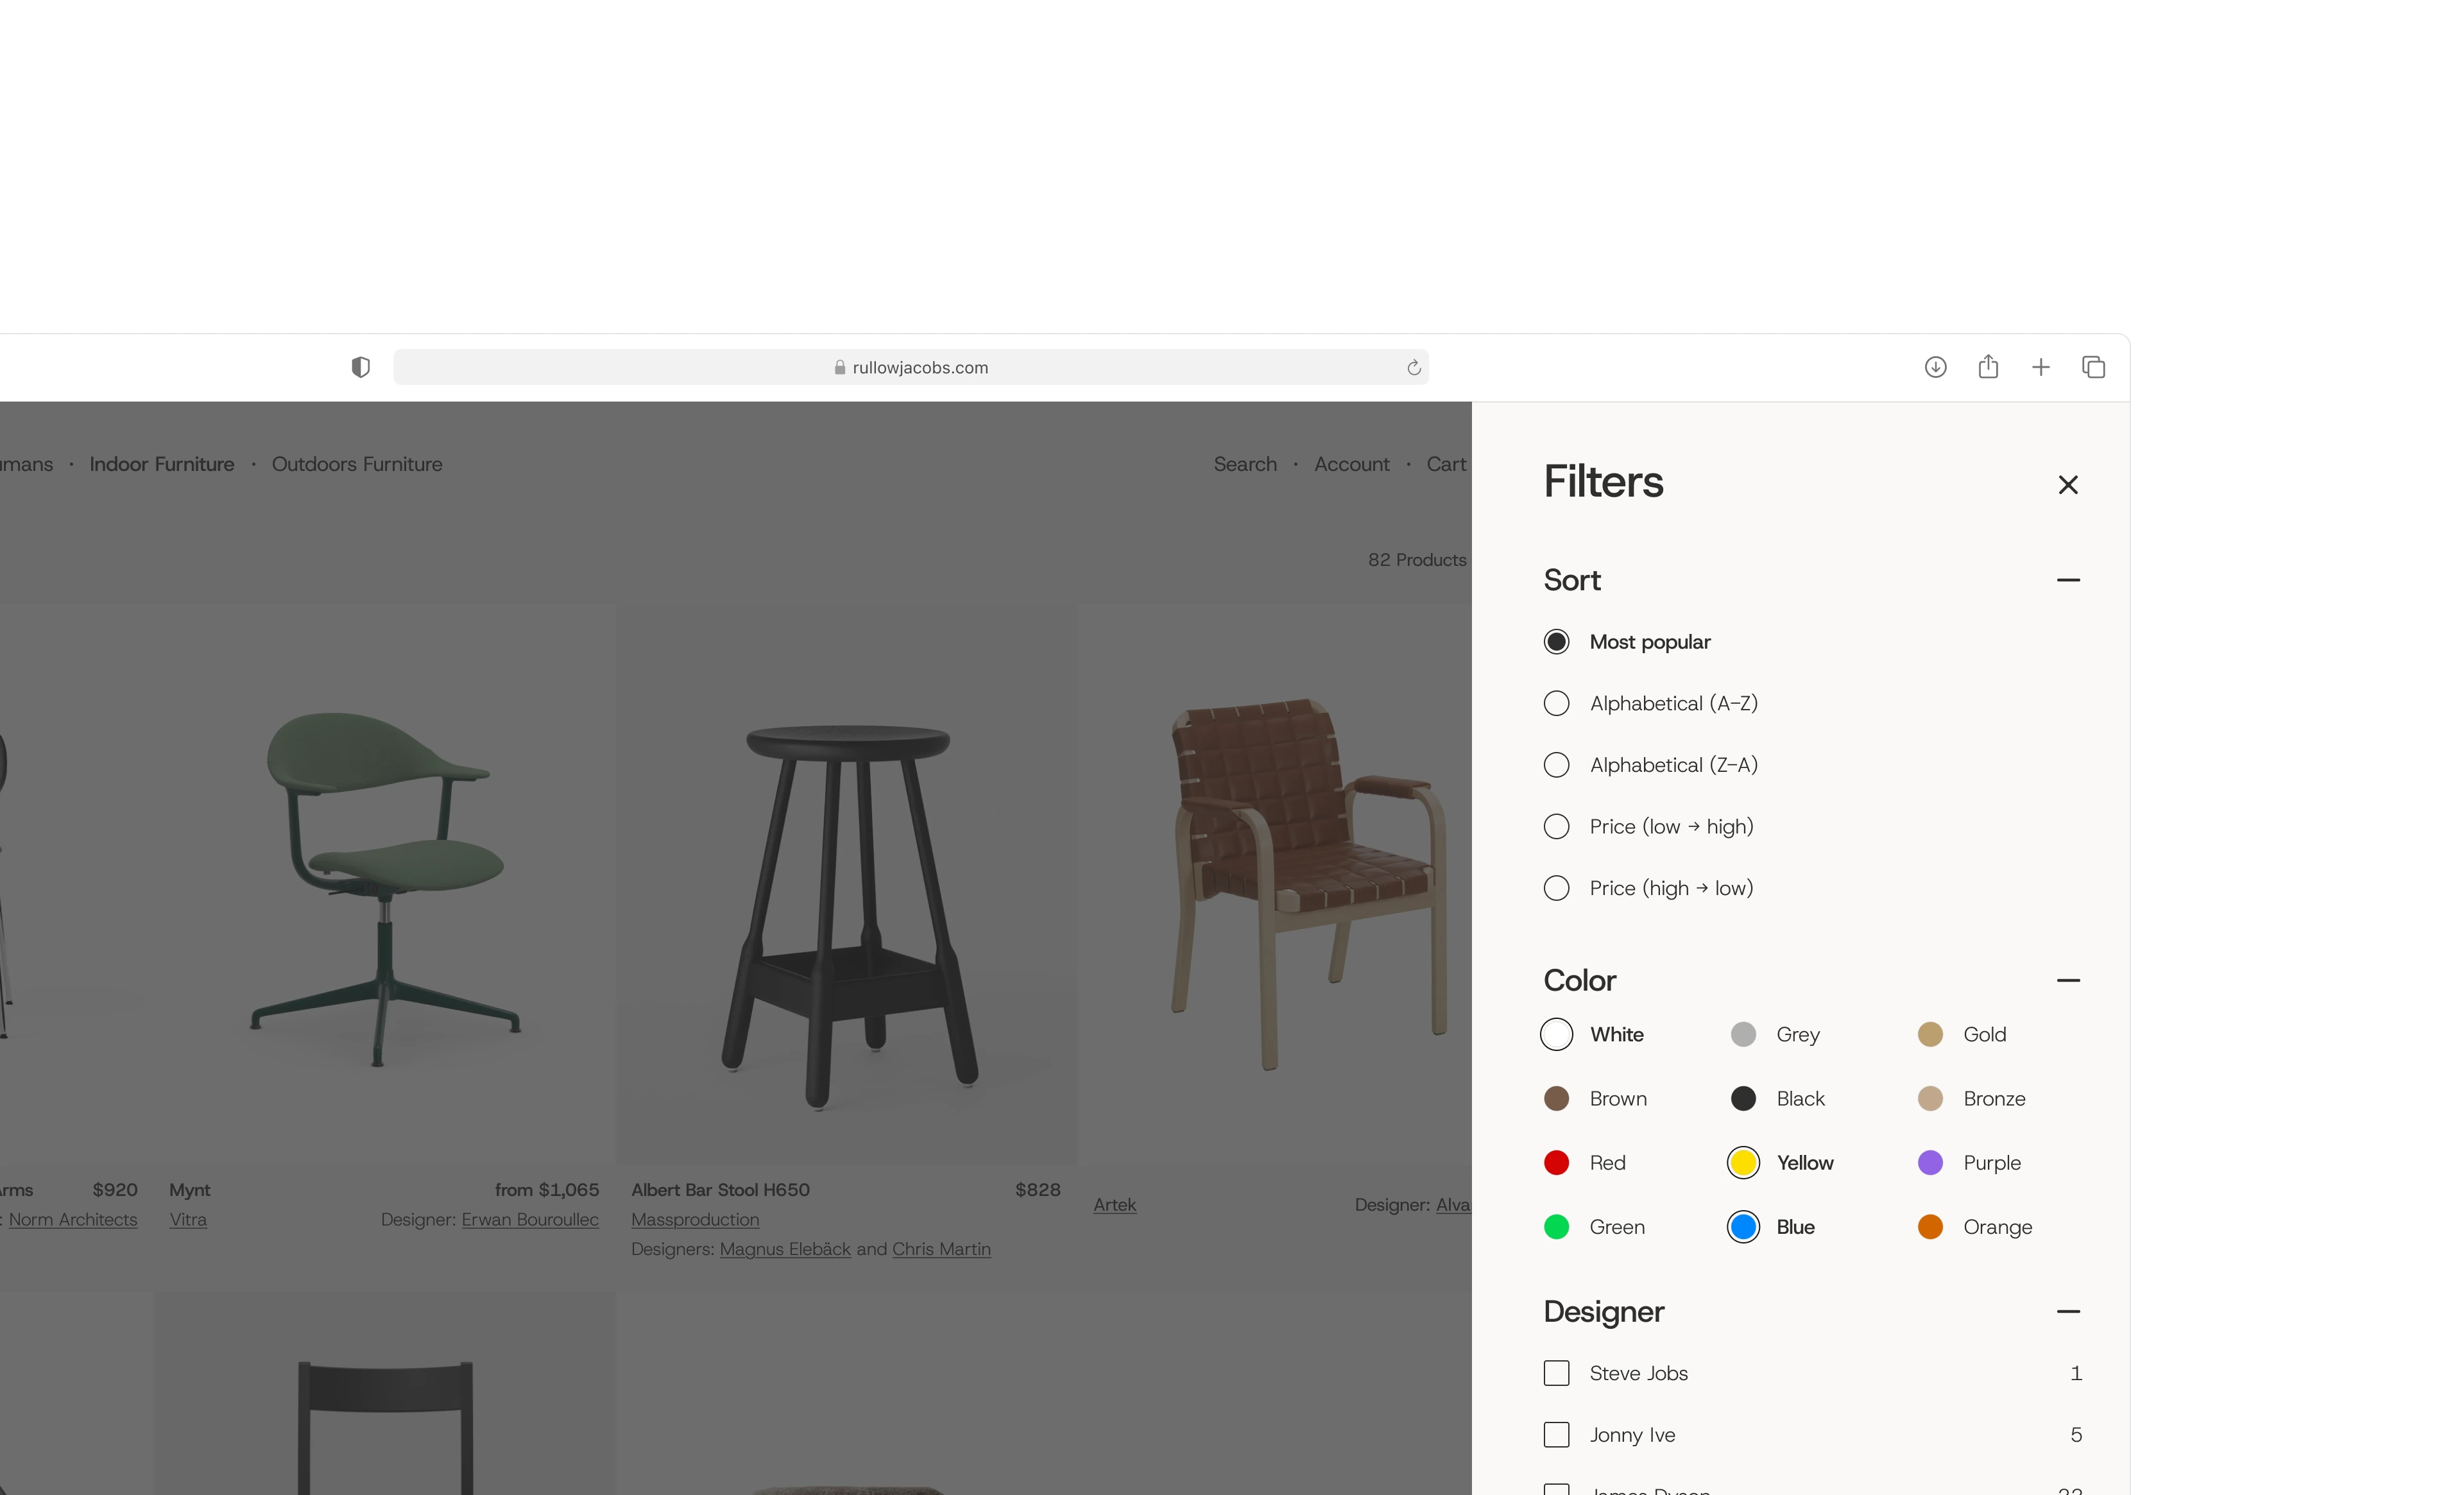Open the green Mynt chair image
Image resolution: width=2464 pixels, height=1495 pixels.
tap(385, 884)
